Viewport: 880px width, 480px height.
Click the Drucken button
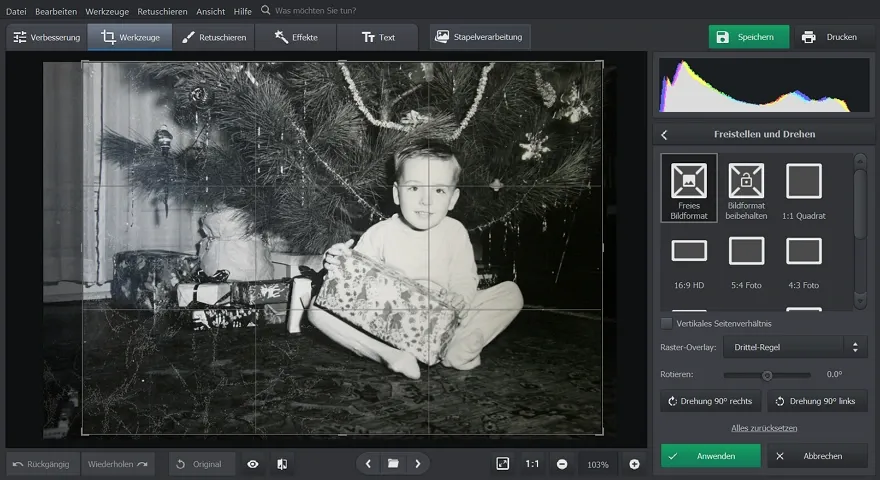831,37
